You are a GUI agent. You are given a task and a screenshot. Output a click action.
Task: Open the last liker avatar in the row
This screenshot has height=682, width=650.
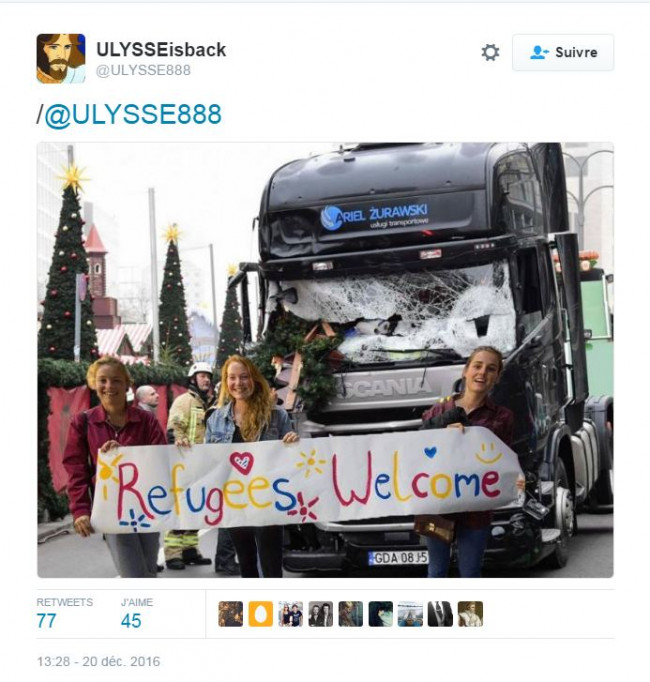(x=470, y=614)
